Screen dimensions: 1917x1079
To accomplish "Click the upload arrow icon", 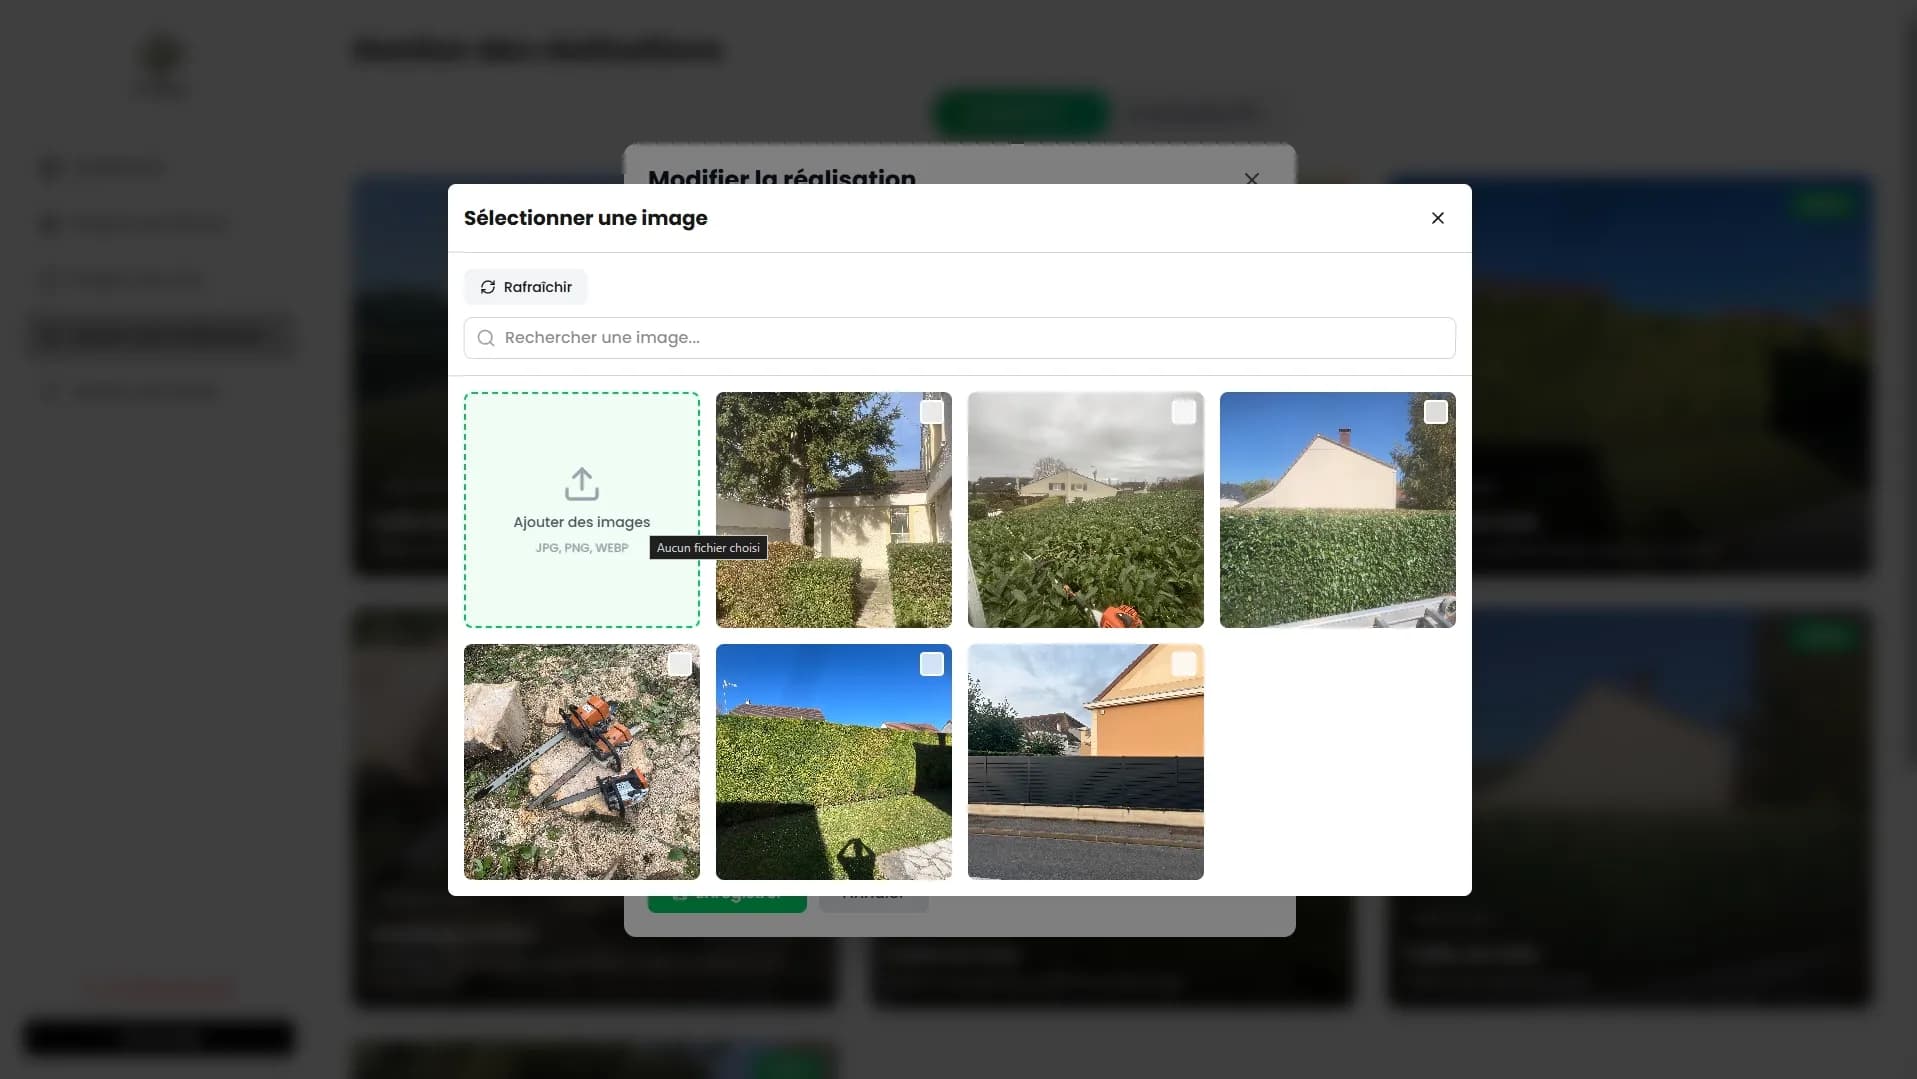I will point(582,484).
